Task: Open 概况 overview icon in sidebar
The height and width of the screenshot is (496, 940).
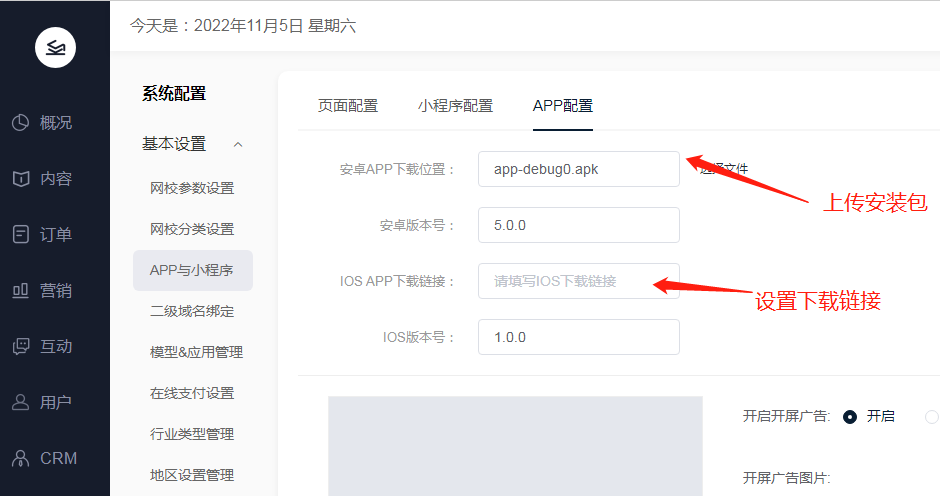Action: click(x=21, y=123)
